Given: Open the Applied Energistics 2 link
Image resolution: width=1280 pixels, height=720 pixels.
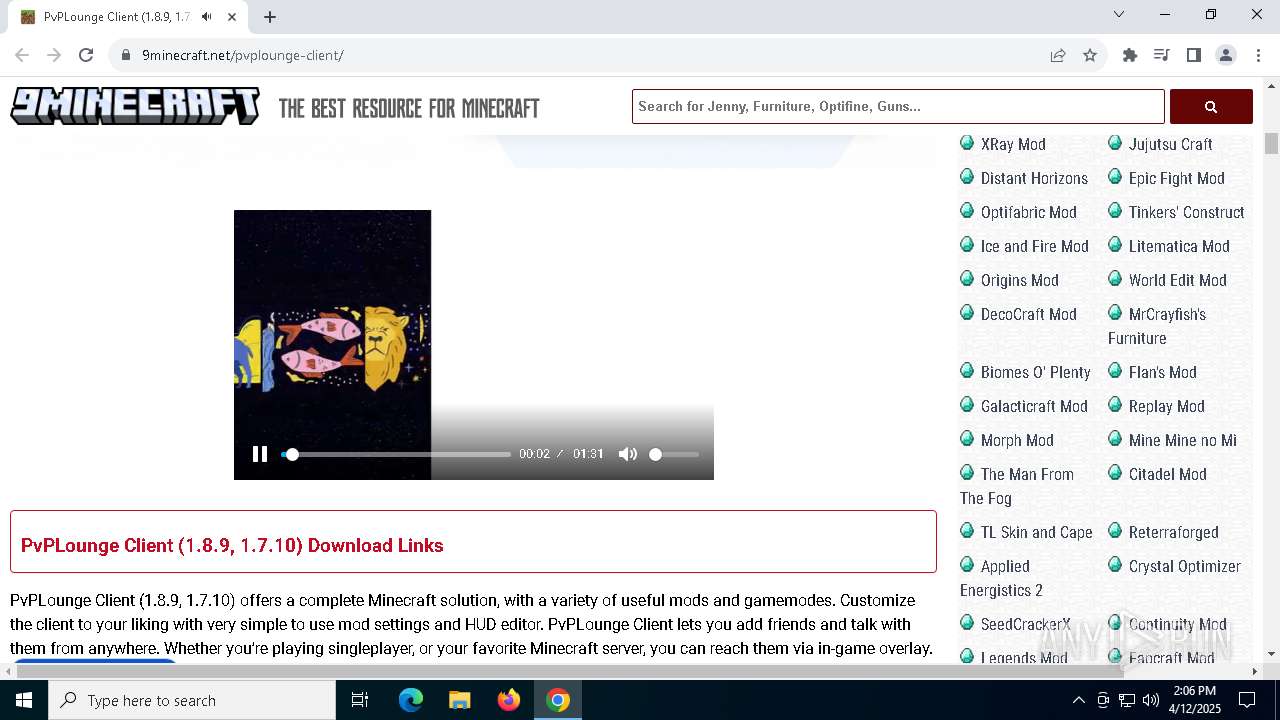Looking at the screenshot, I should (1001, 578).
